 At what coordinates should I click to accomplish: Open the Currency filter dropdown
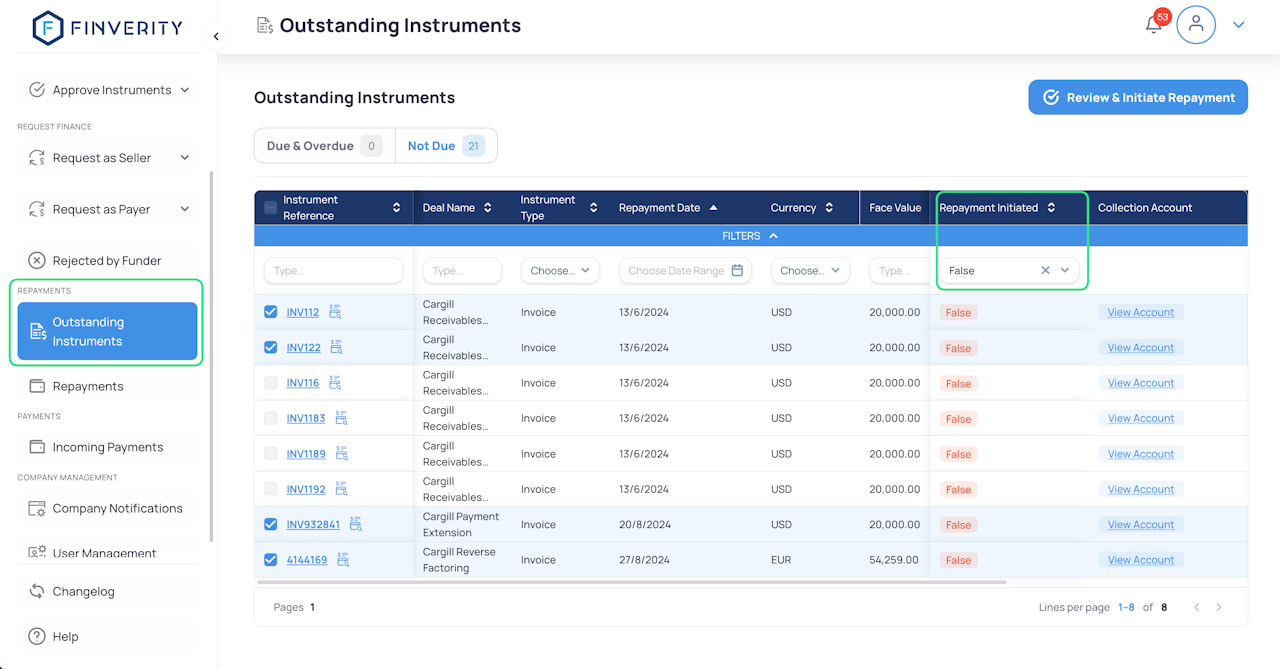(x=809, y=270)
